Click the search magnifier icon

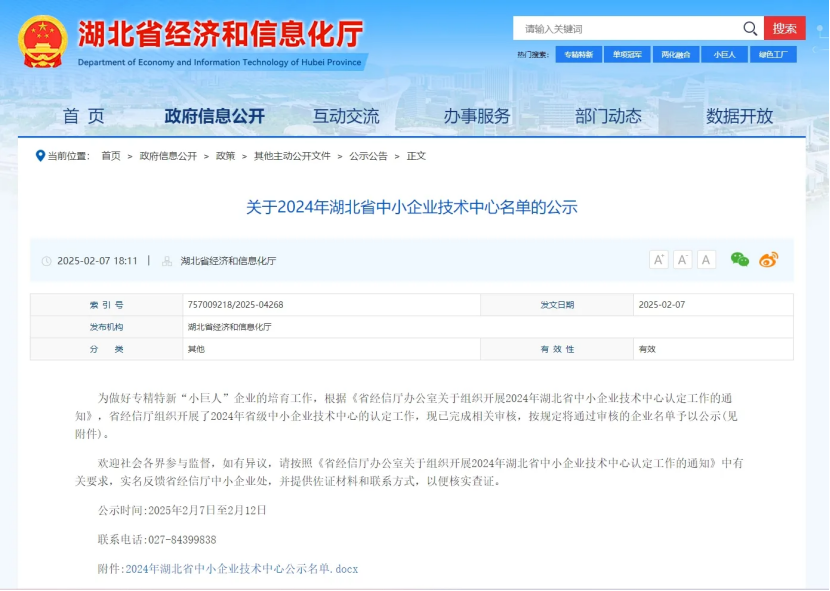pyautogui.click(x=750, y=28)
